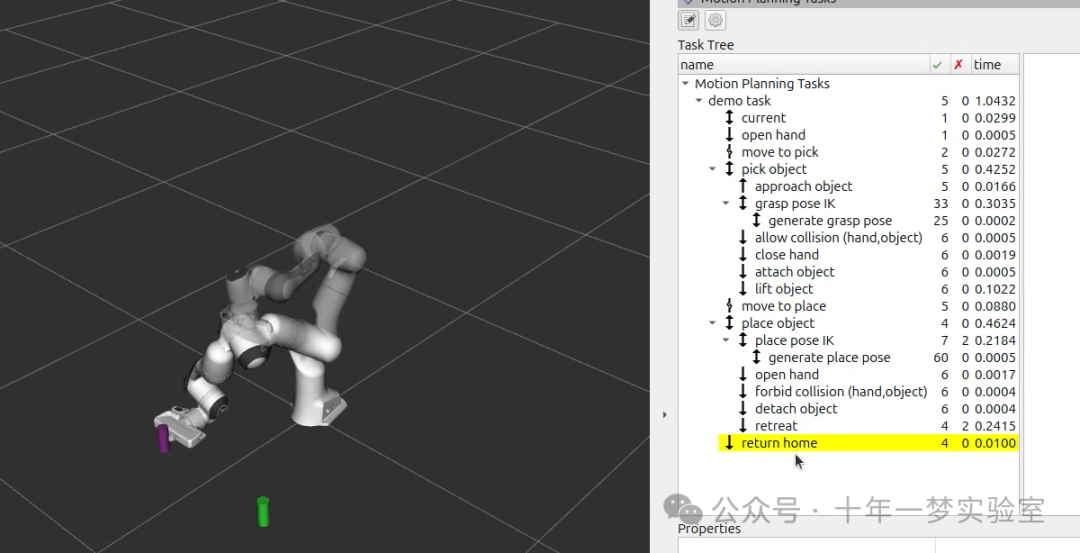Screen dimensions: 1080x553
Task: Select the return home stage label
Action: coord(779,443)
